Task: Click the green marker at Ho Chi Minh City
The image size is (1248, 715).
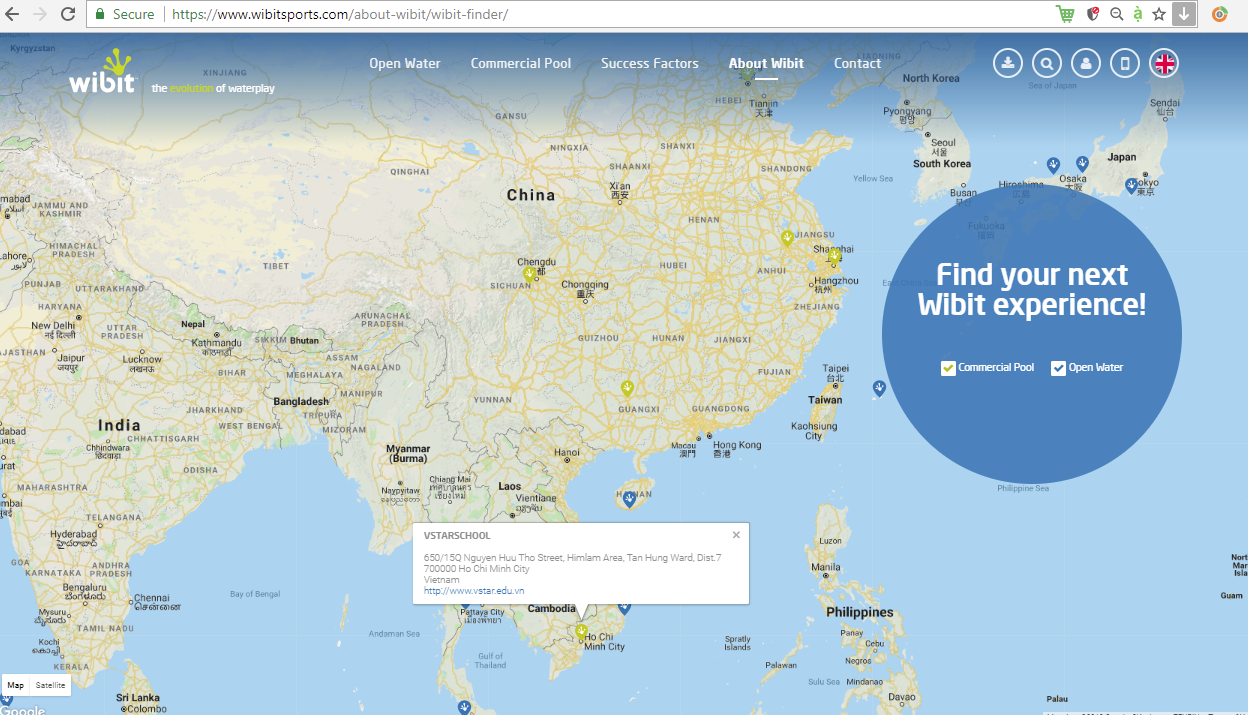Action: 581,631
